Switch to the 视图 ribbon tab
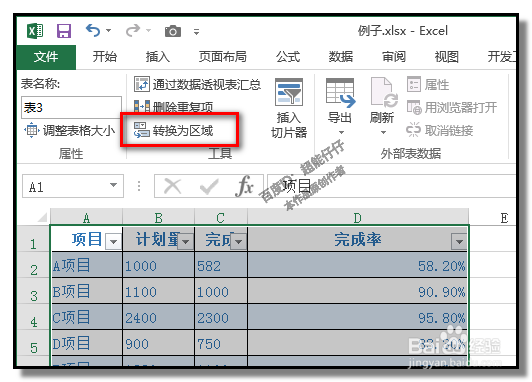This screenshot has width=532, height=382. click(446, 57)
